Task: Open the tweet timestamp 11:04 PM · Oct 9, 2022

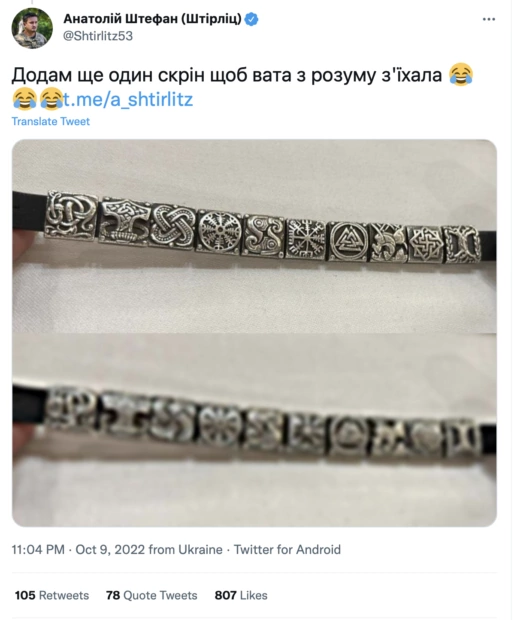Action: click(x=78, y=550)
